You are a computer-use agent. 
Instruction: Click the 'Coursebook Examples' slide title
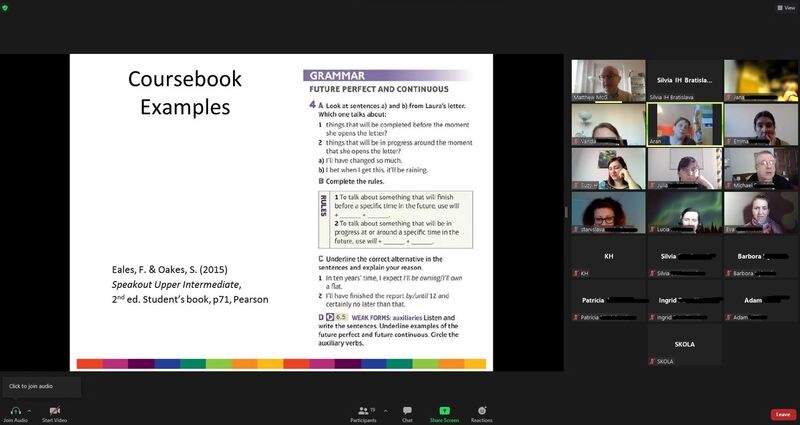(x=185, y=93)
